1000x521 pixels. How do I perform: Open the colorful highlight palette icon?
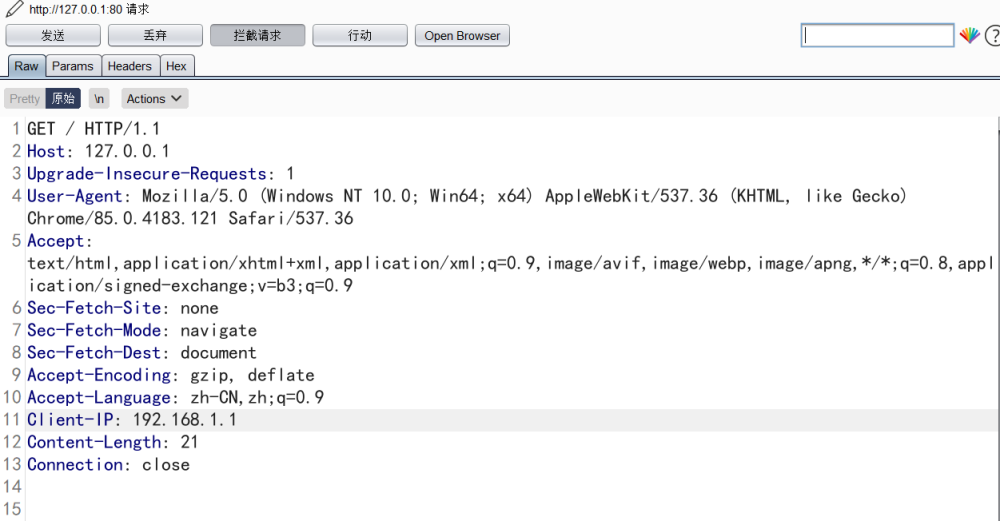click(969, 36)
